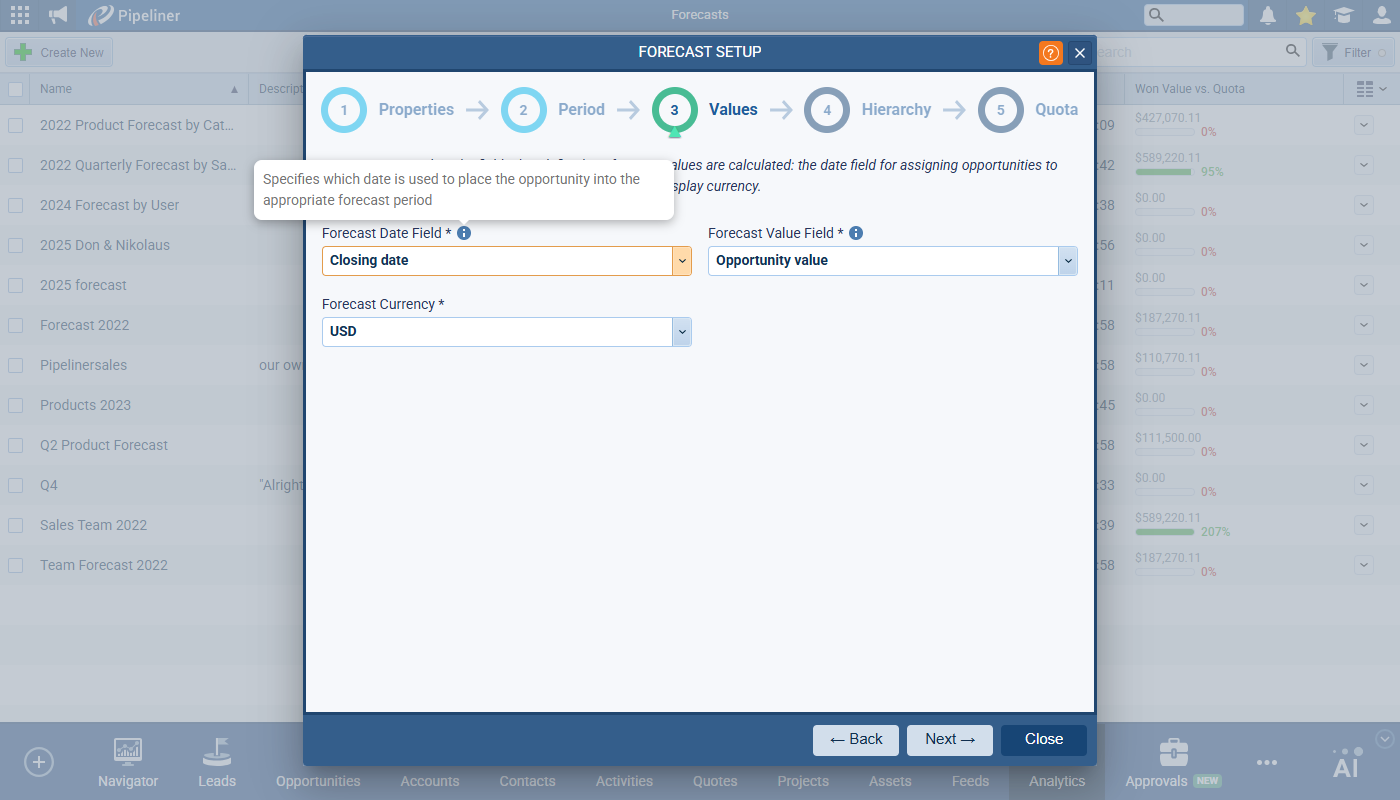Expand the Forecast Date Field dropdown
The height and width of the screenshot is (800, 1400).
click(681, 261)
